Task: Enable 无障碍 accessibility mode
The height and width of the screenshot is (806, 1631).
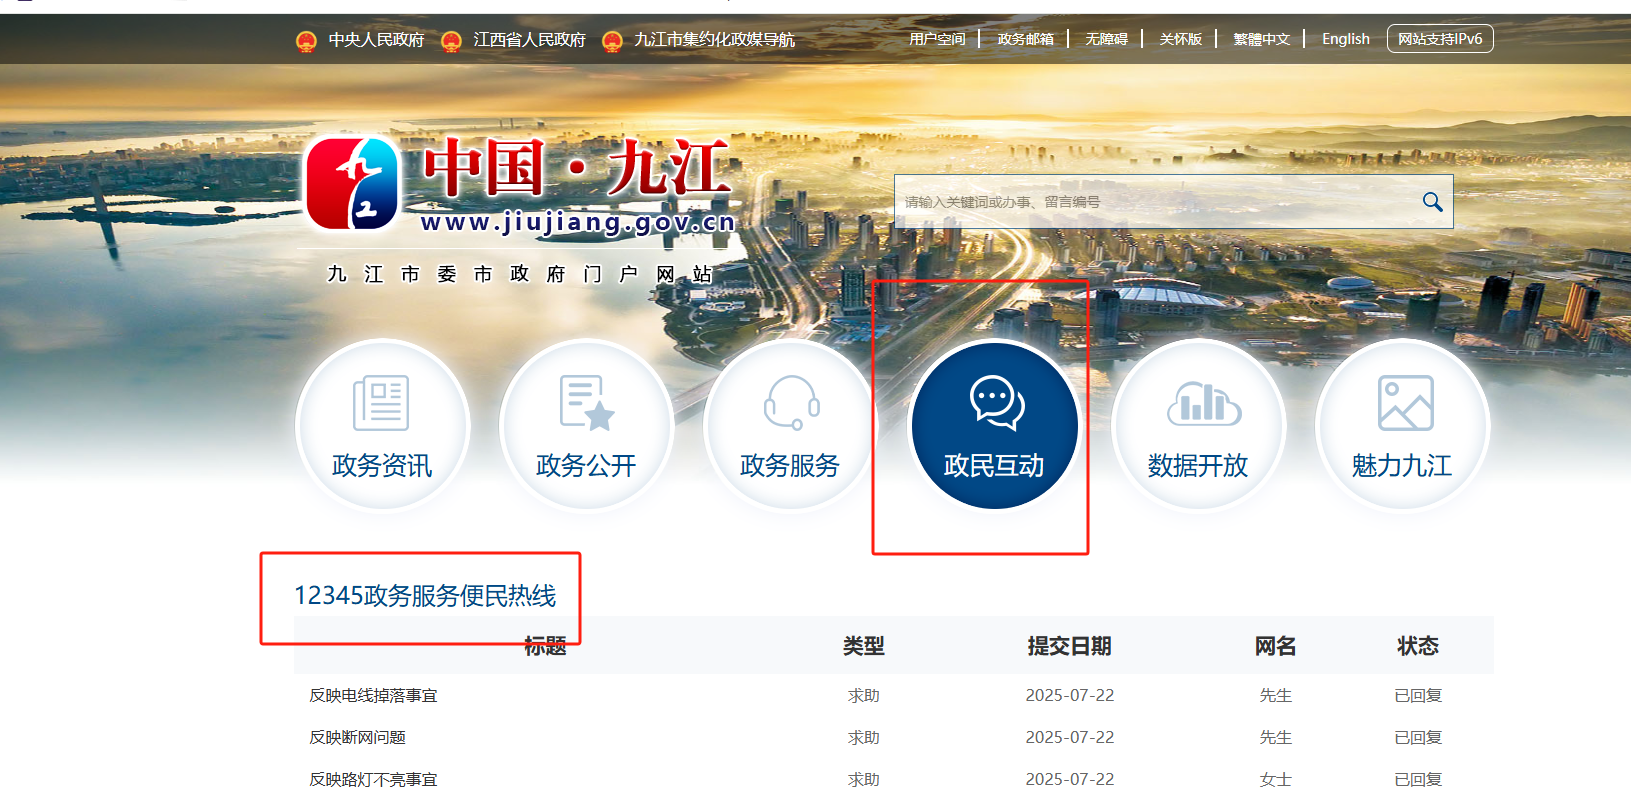Action: click(1106, 39)
